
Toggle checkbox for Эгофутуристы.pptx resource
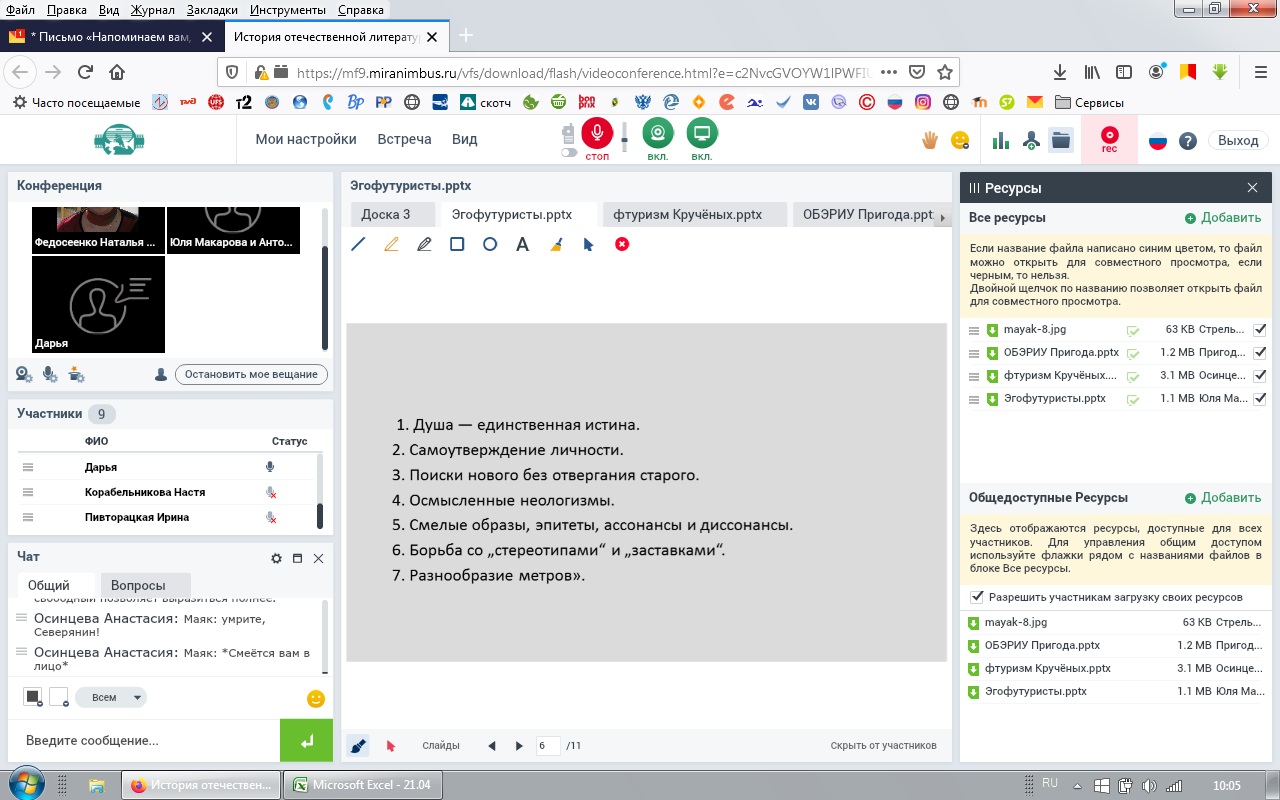pos(1260,398)
